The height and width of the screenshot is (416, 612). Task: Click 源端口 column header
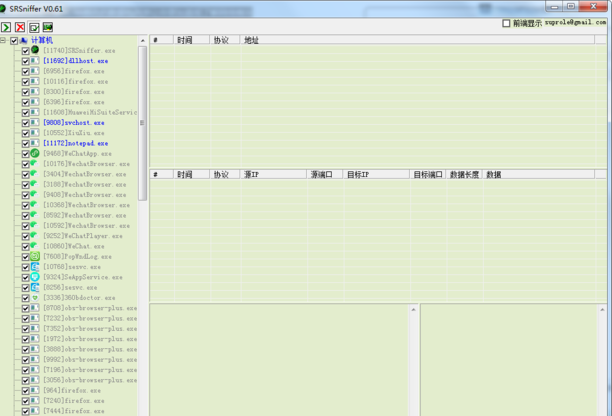325,174
